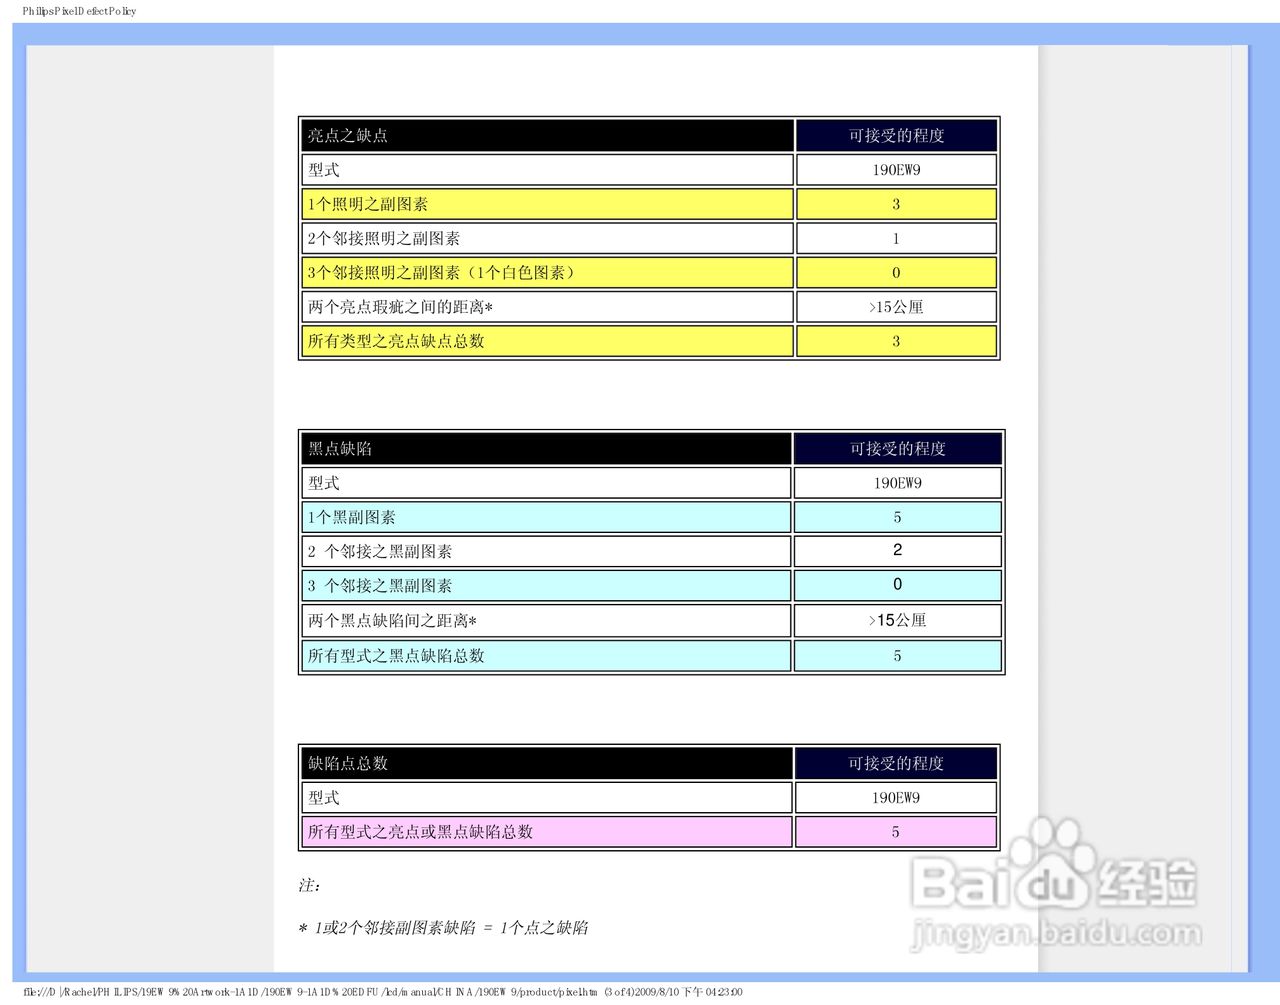The height and width of the screenshot is (1005, 1280).
Task: Click '190EW9' in the black dot table
Action: [x=897, y=483]
